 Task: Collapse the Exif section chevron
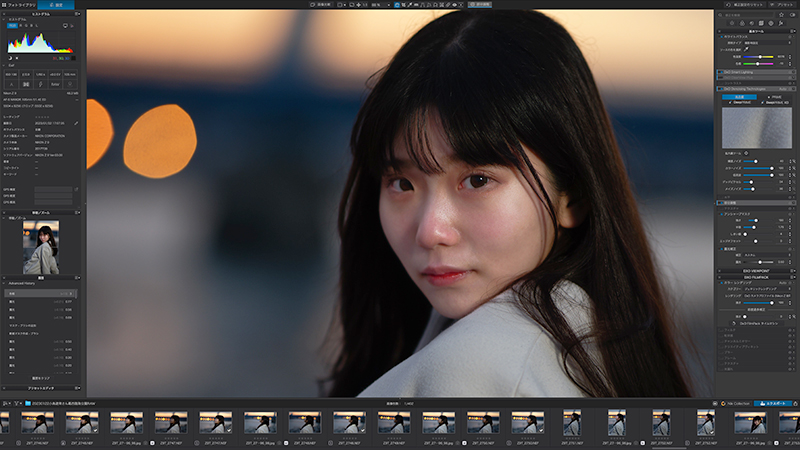[4, 65]
